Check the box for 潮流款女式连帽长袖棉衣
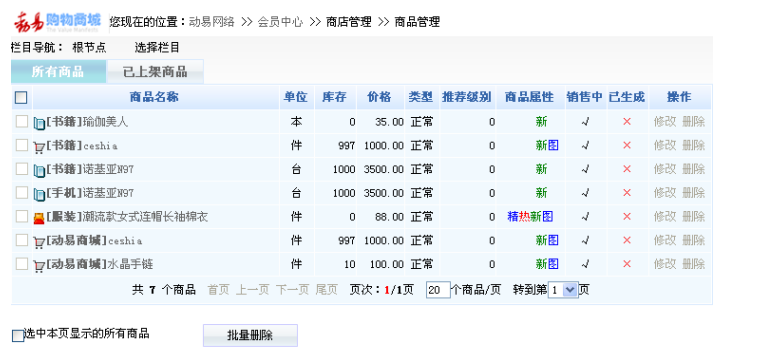Screen dimensions: 771x363 point(22,216)
